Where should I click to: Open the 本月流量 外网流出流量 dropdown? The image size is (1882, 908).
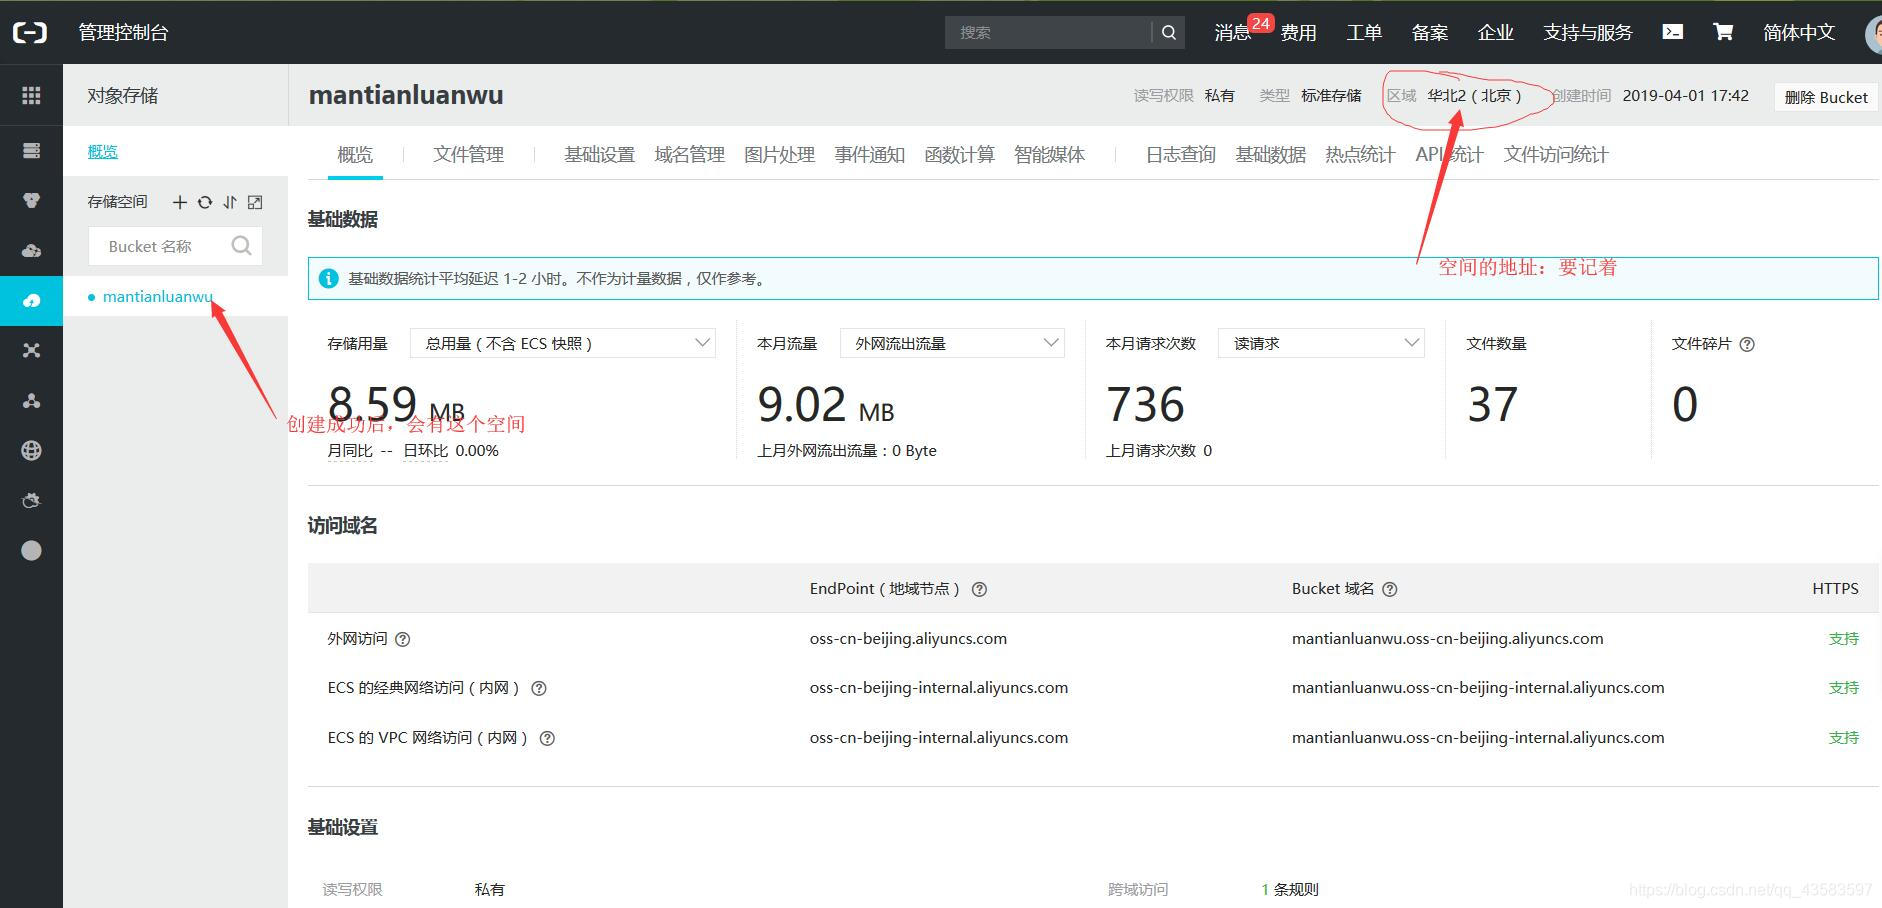(952, 343)
